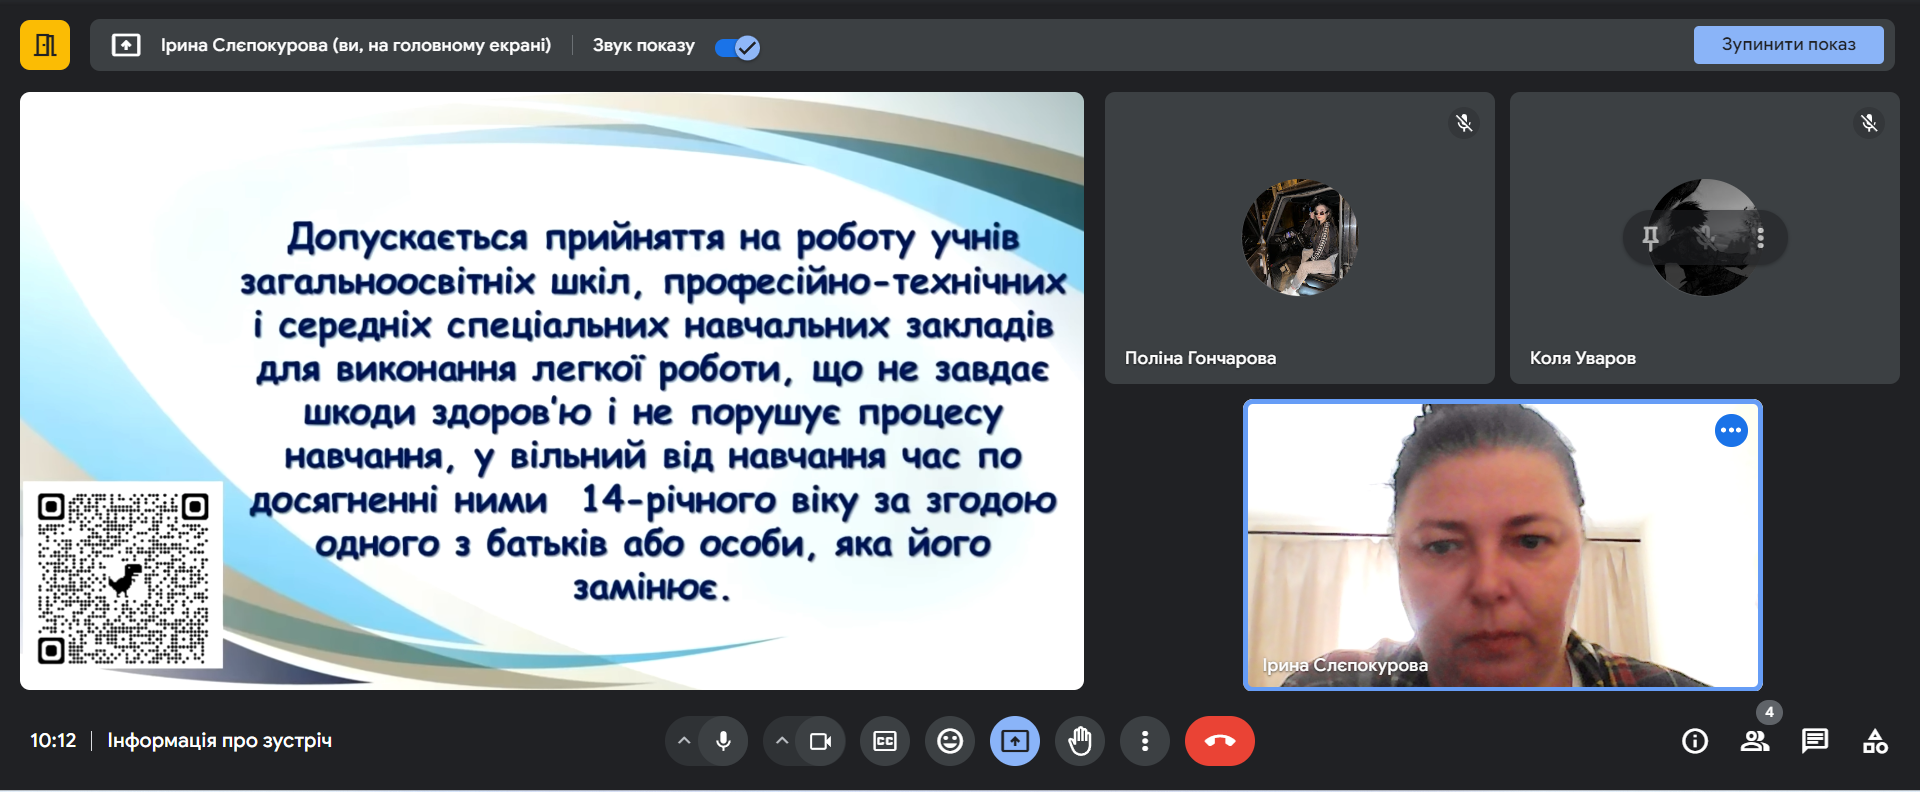Open the emoji reactions button

click(x=950, y=741)
